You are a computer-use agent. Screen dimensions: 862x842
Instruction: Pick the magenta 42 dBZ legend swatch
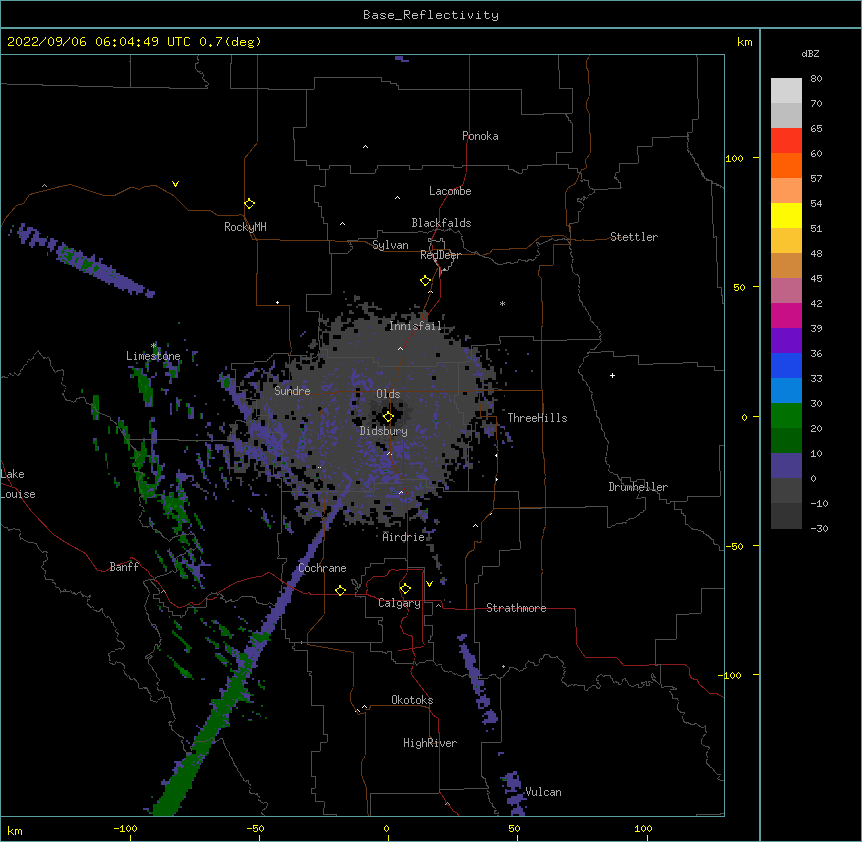click(786, 315)
